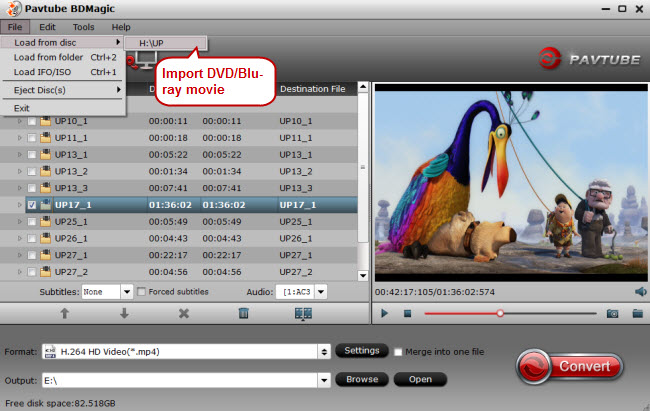Viewport: 650px width, 411px height.
Task: Click the UP17_1 file icon
Action: [x=46, y=205]
